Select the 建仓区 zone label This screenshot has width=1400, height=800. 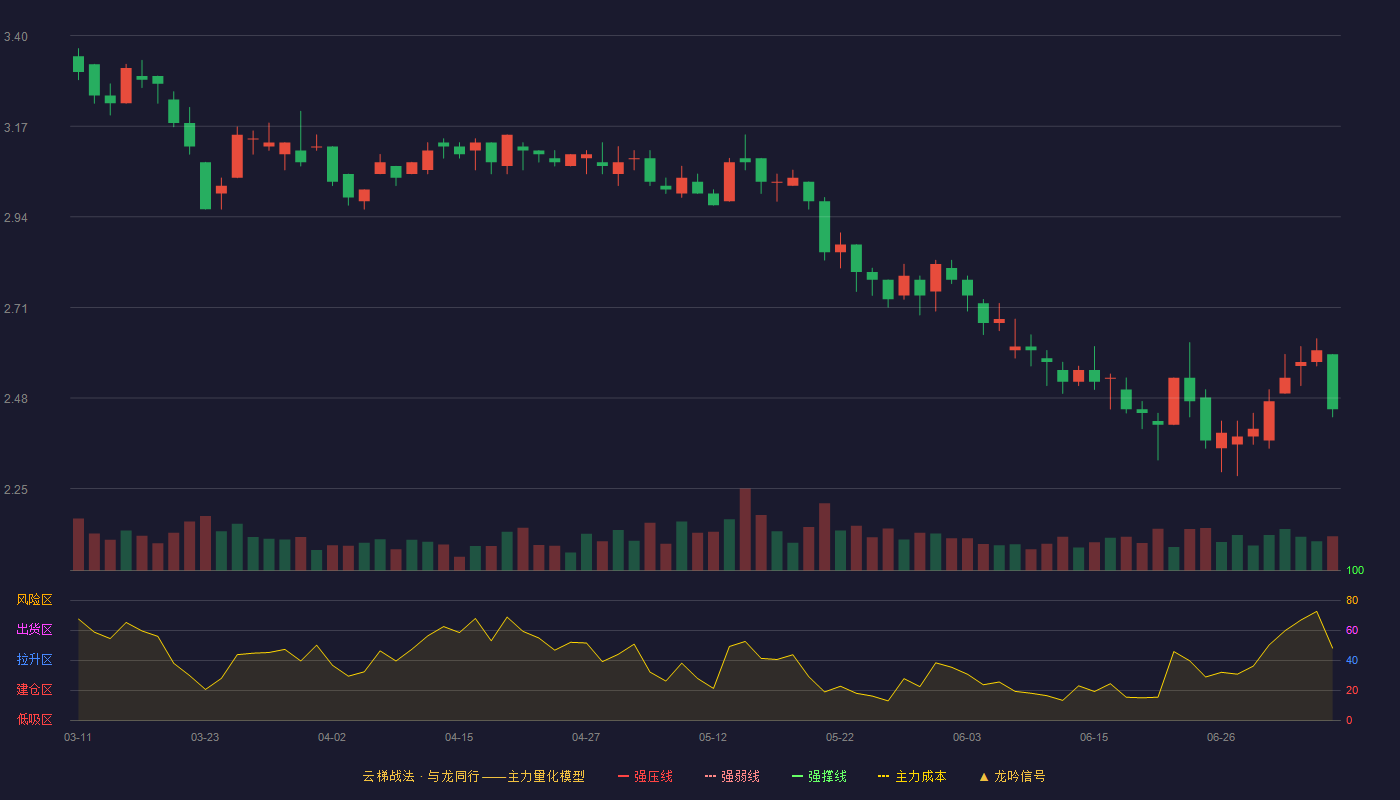pos(34,690)
